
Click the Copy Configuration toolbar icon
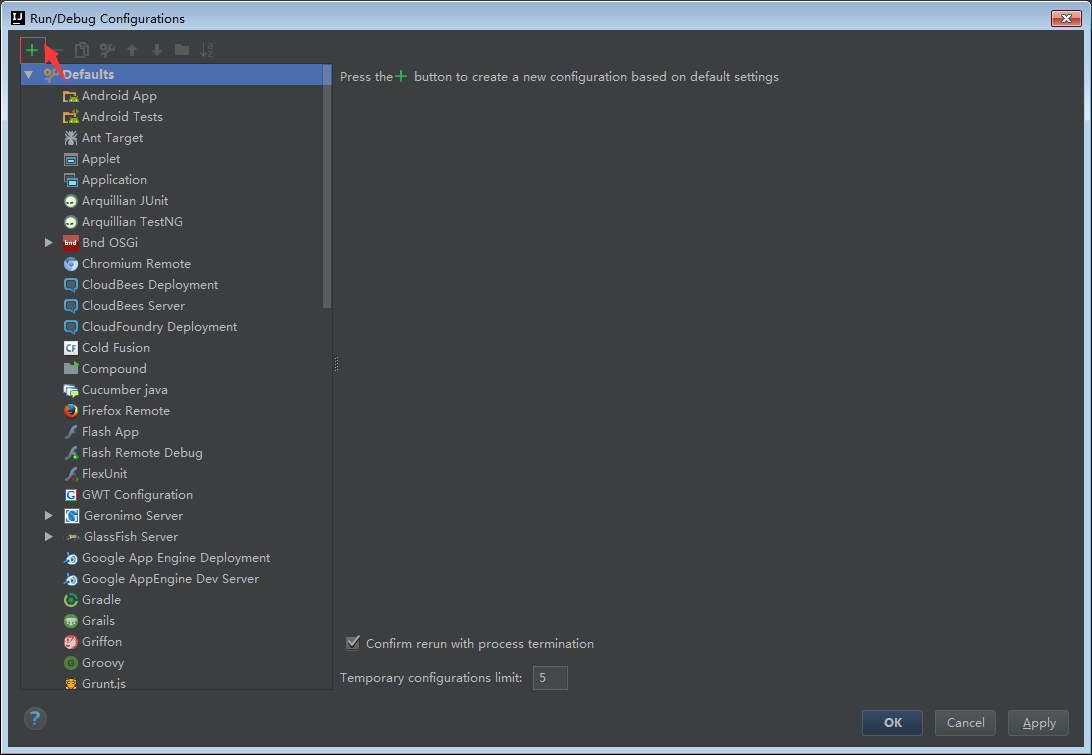click(81, 49)
